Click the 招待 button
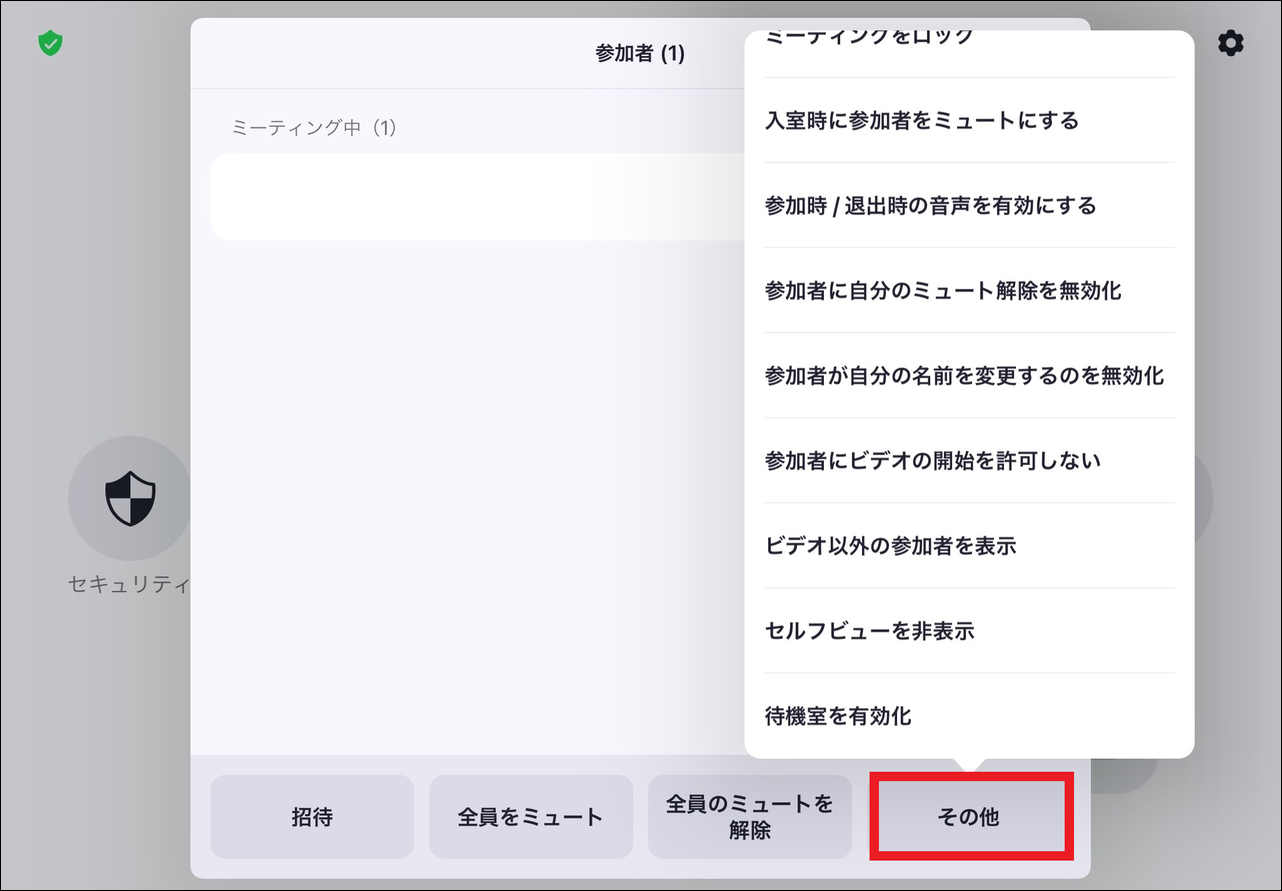Image resolution: width=1282 pixels, height=891 pixels. coord(312,817)
